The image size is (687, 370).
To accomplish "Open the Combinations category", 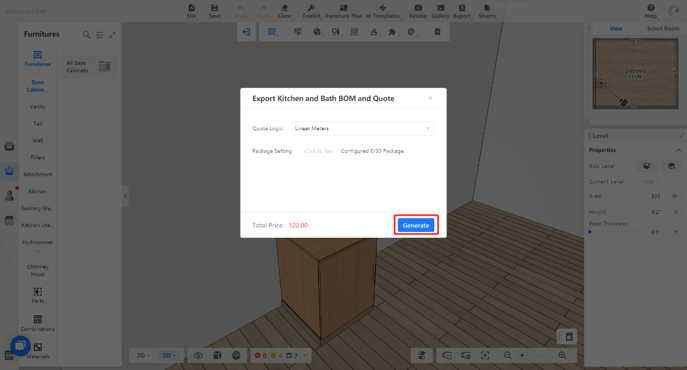I will tap(38, 323).
